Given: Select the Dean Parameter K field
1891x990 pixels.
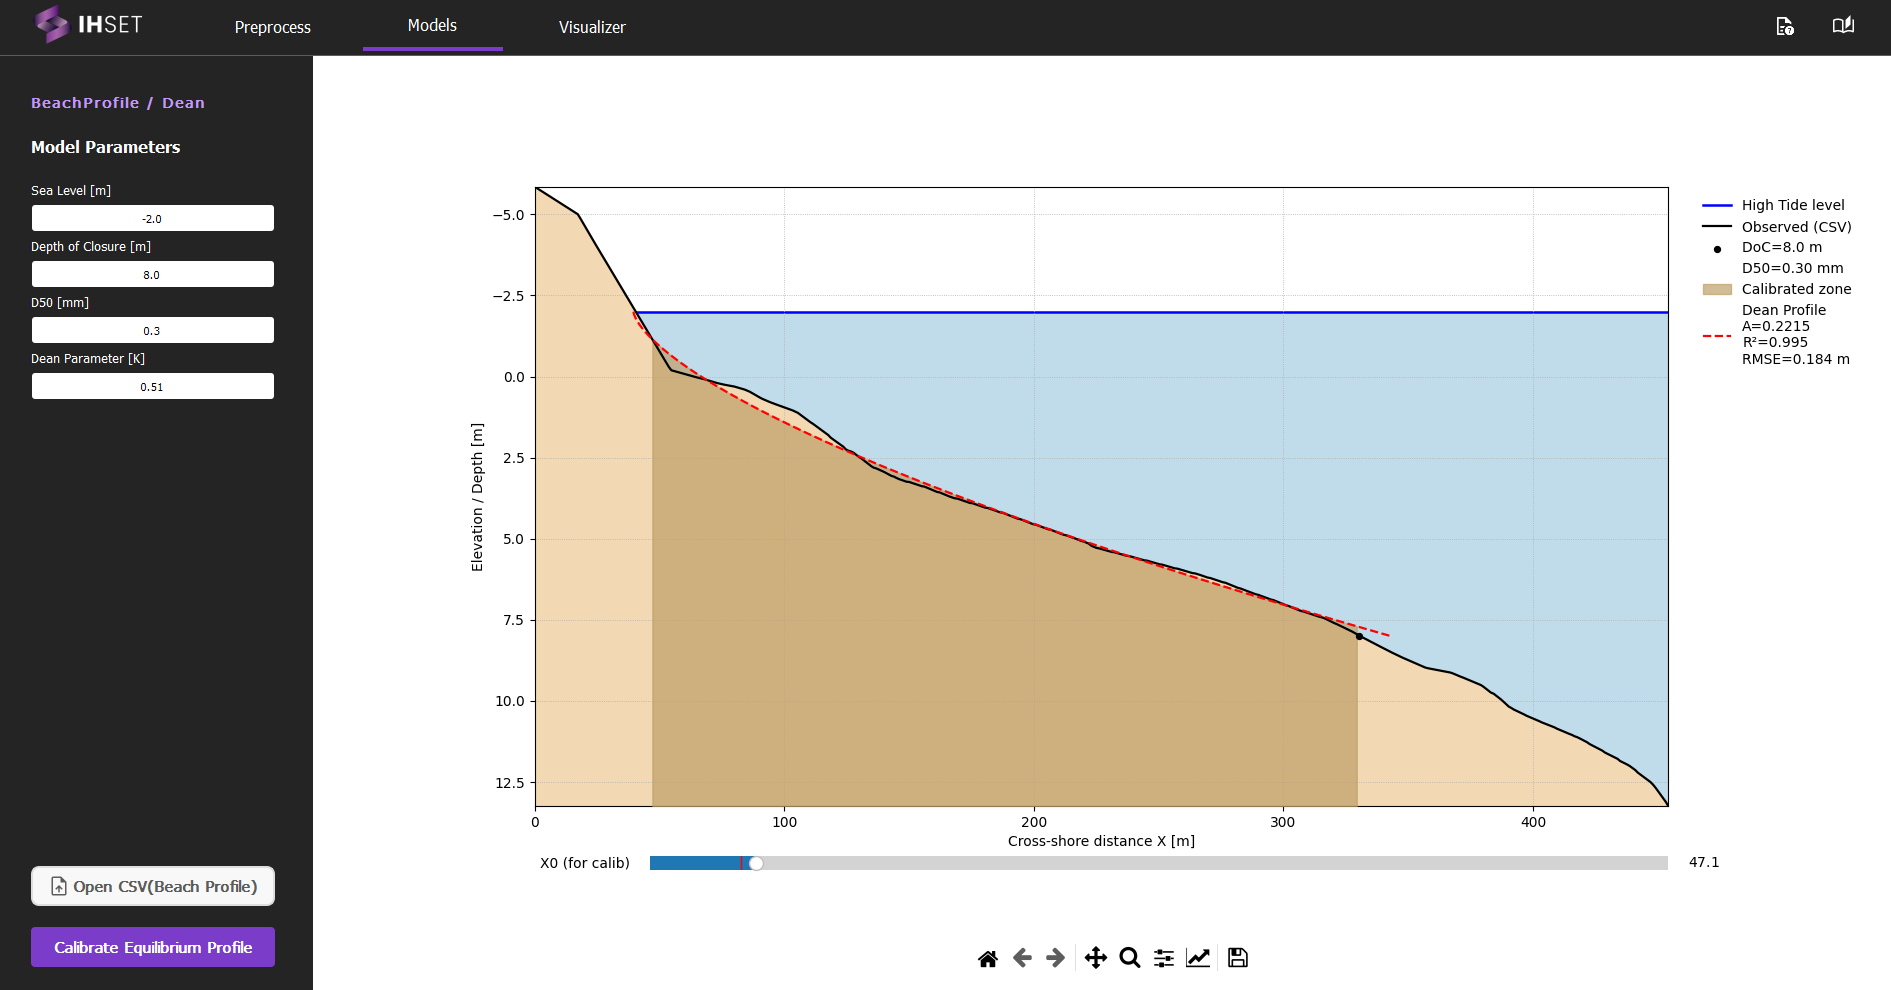Looking at the screenshot, I should pos(152,386).
